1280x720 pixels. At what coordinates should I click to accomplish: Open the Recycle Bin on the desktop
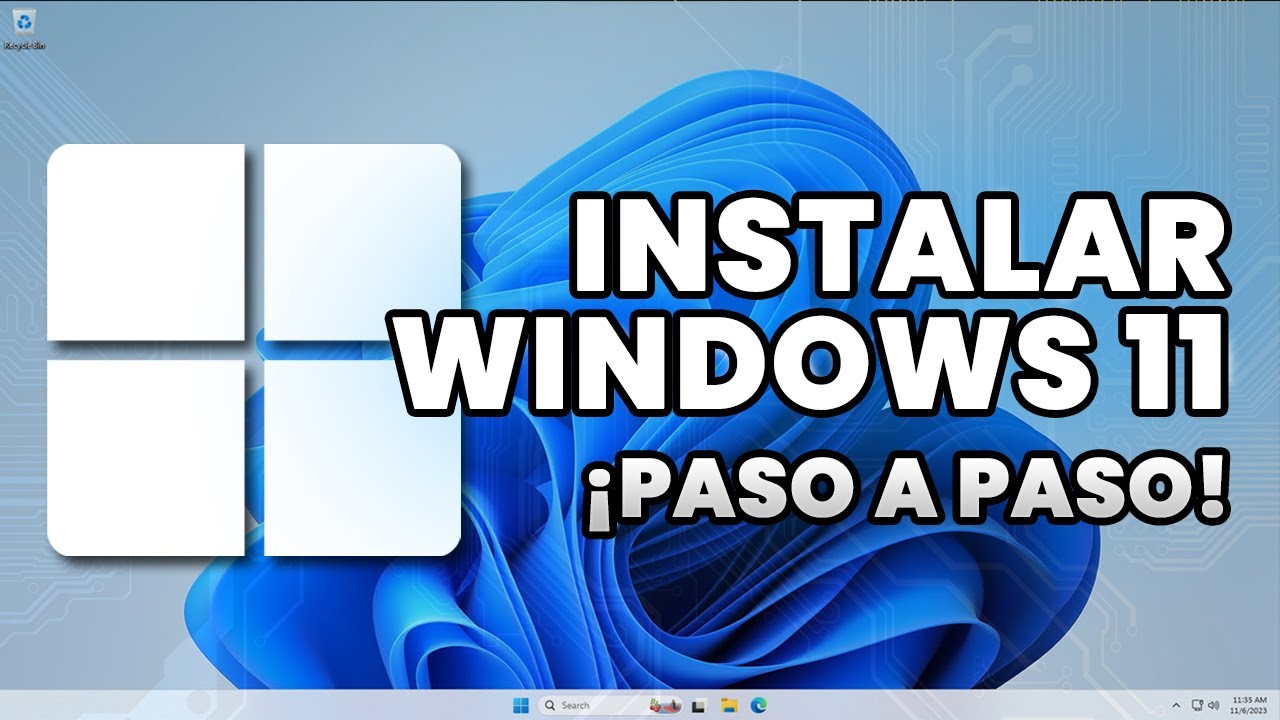[x=25, y=22]
